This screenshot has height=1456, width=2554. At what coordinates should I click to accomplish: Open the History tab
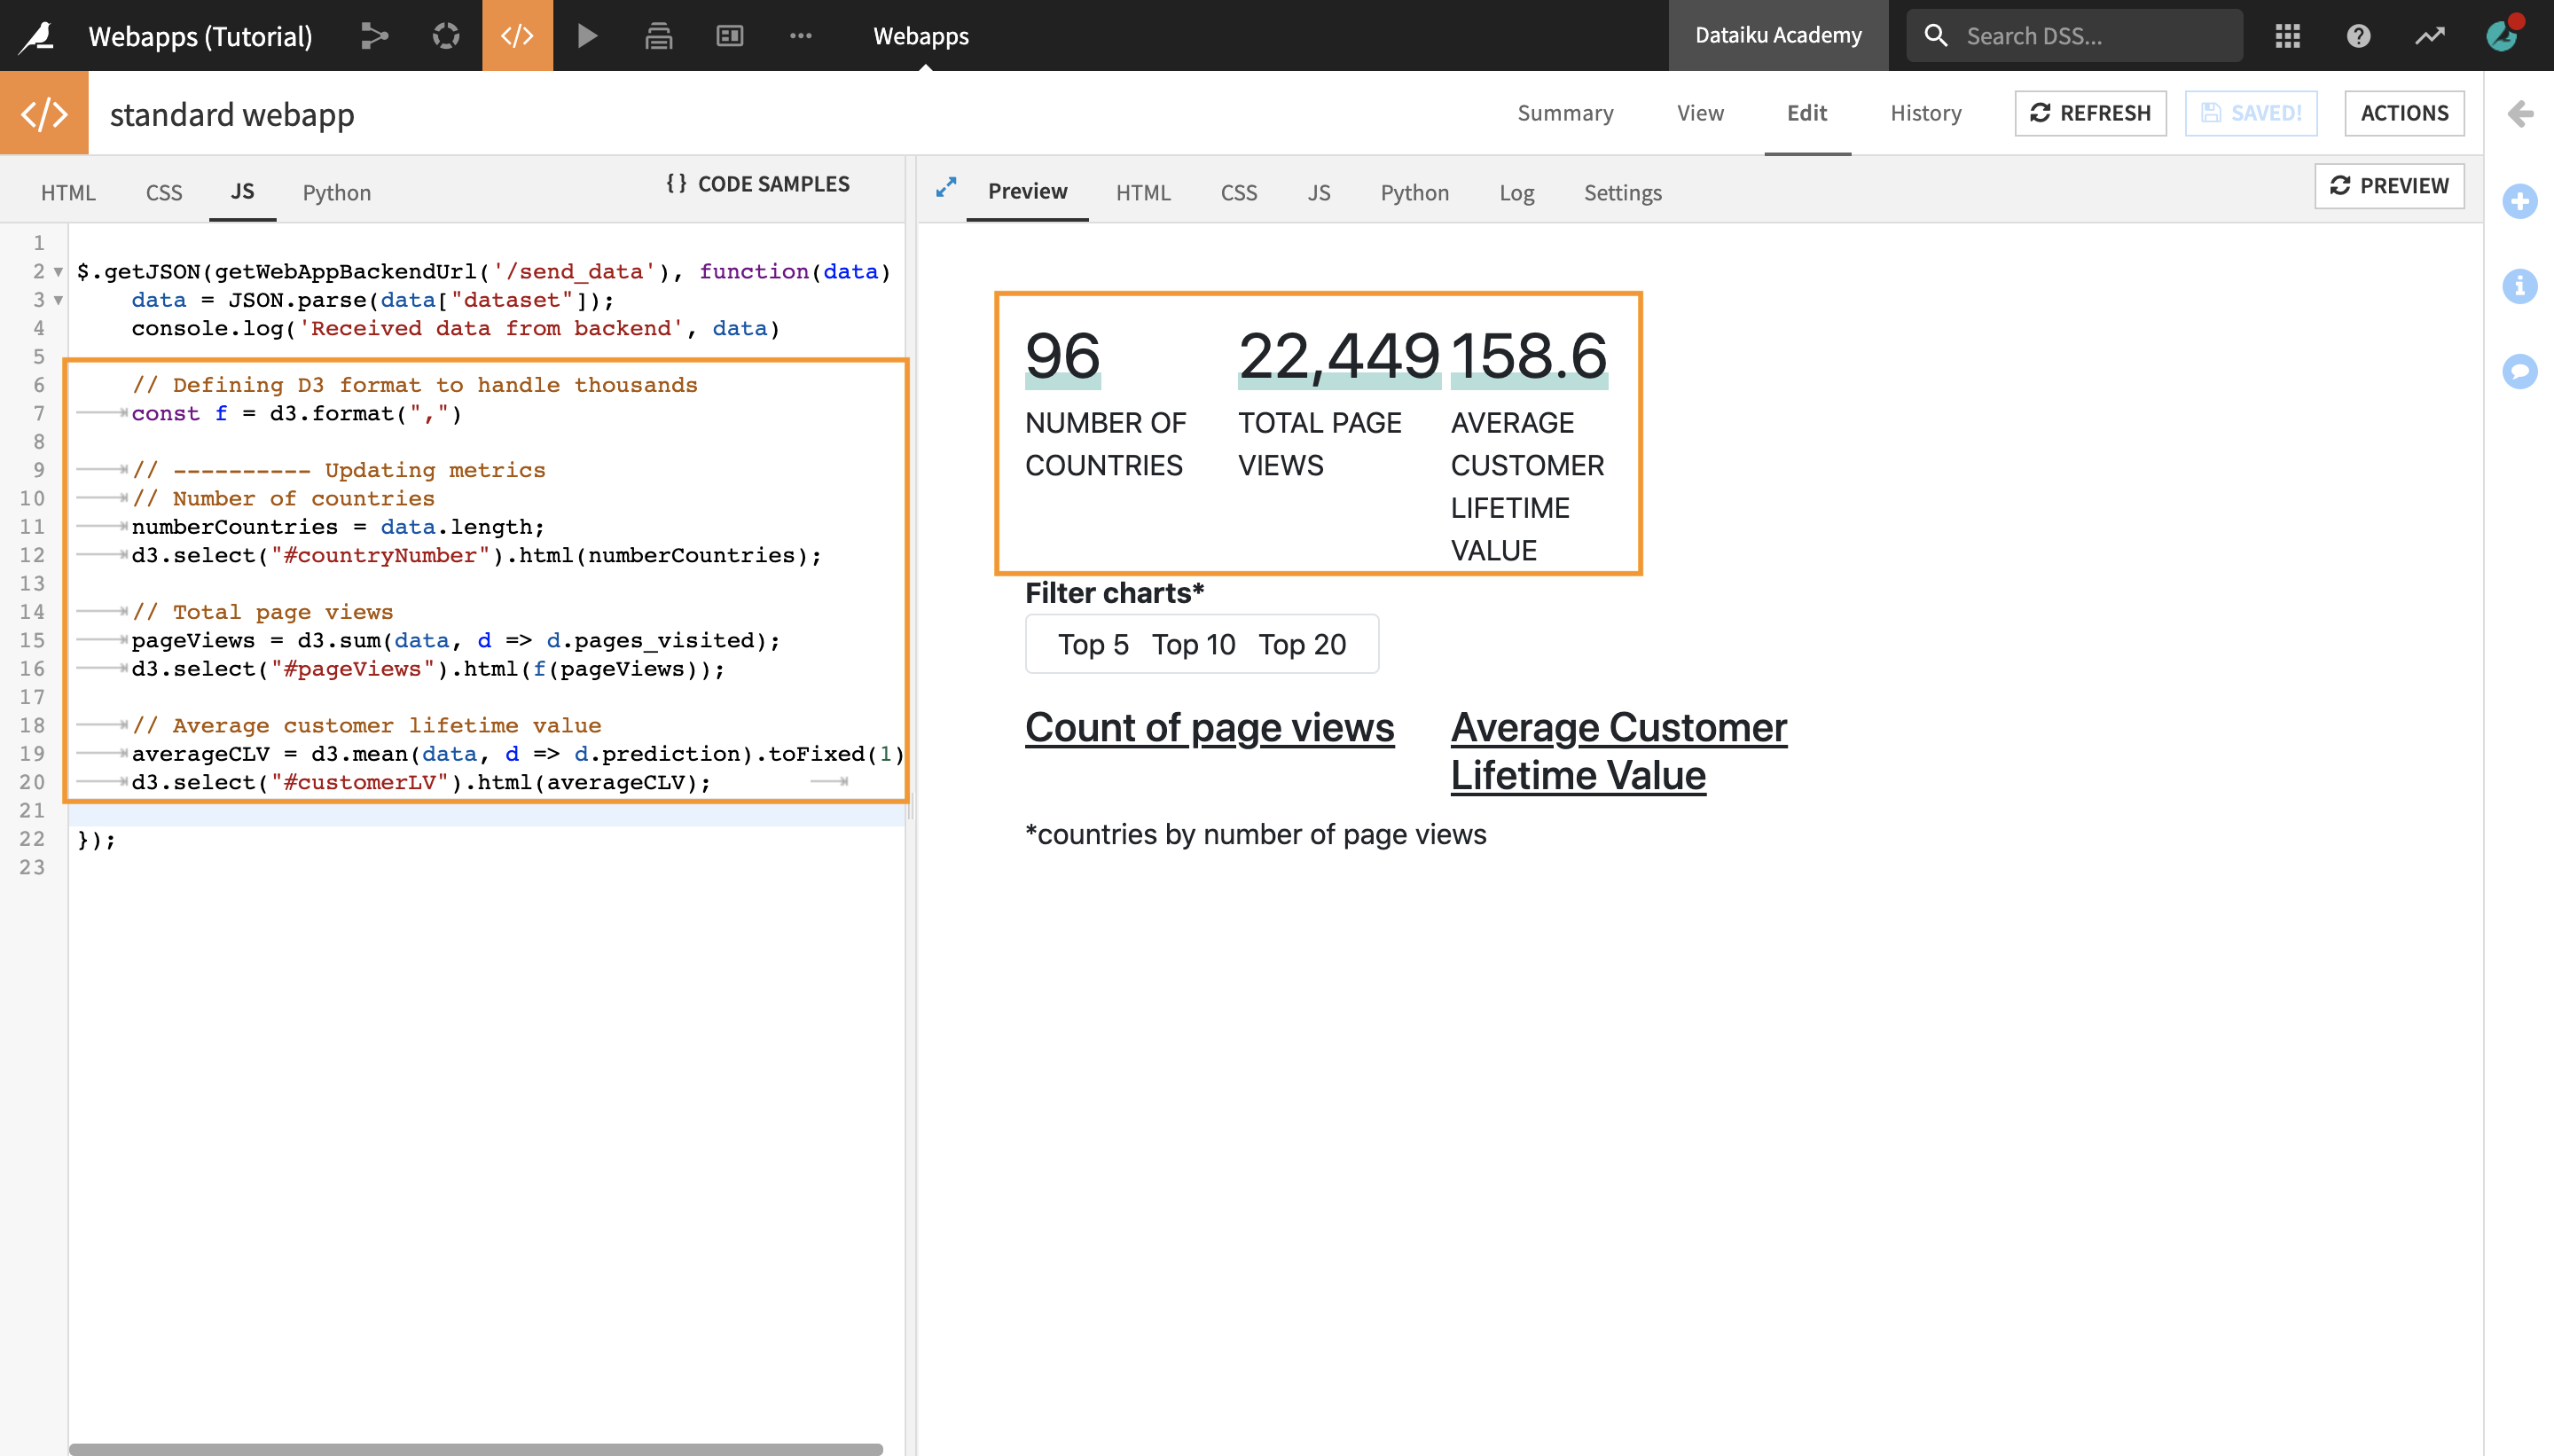(1925, 113)
